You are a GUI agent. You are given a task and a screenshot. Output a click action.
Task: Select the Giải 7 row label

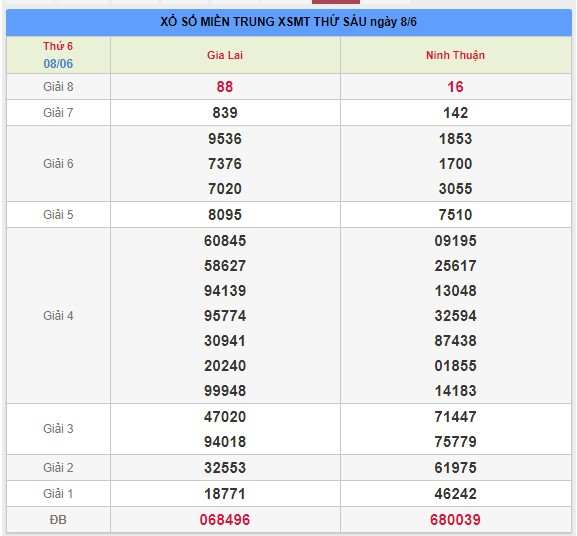58,113
